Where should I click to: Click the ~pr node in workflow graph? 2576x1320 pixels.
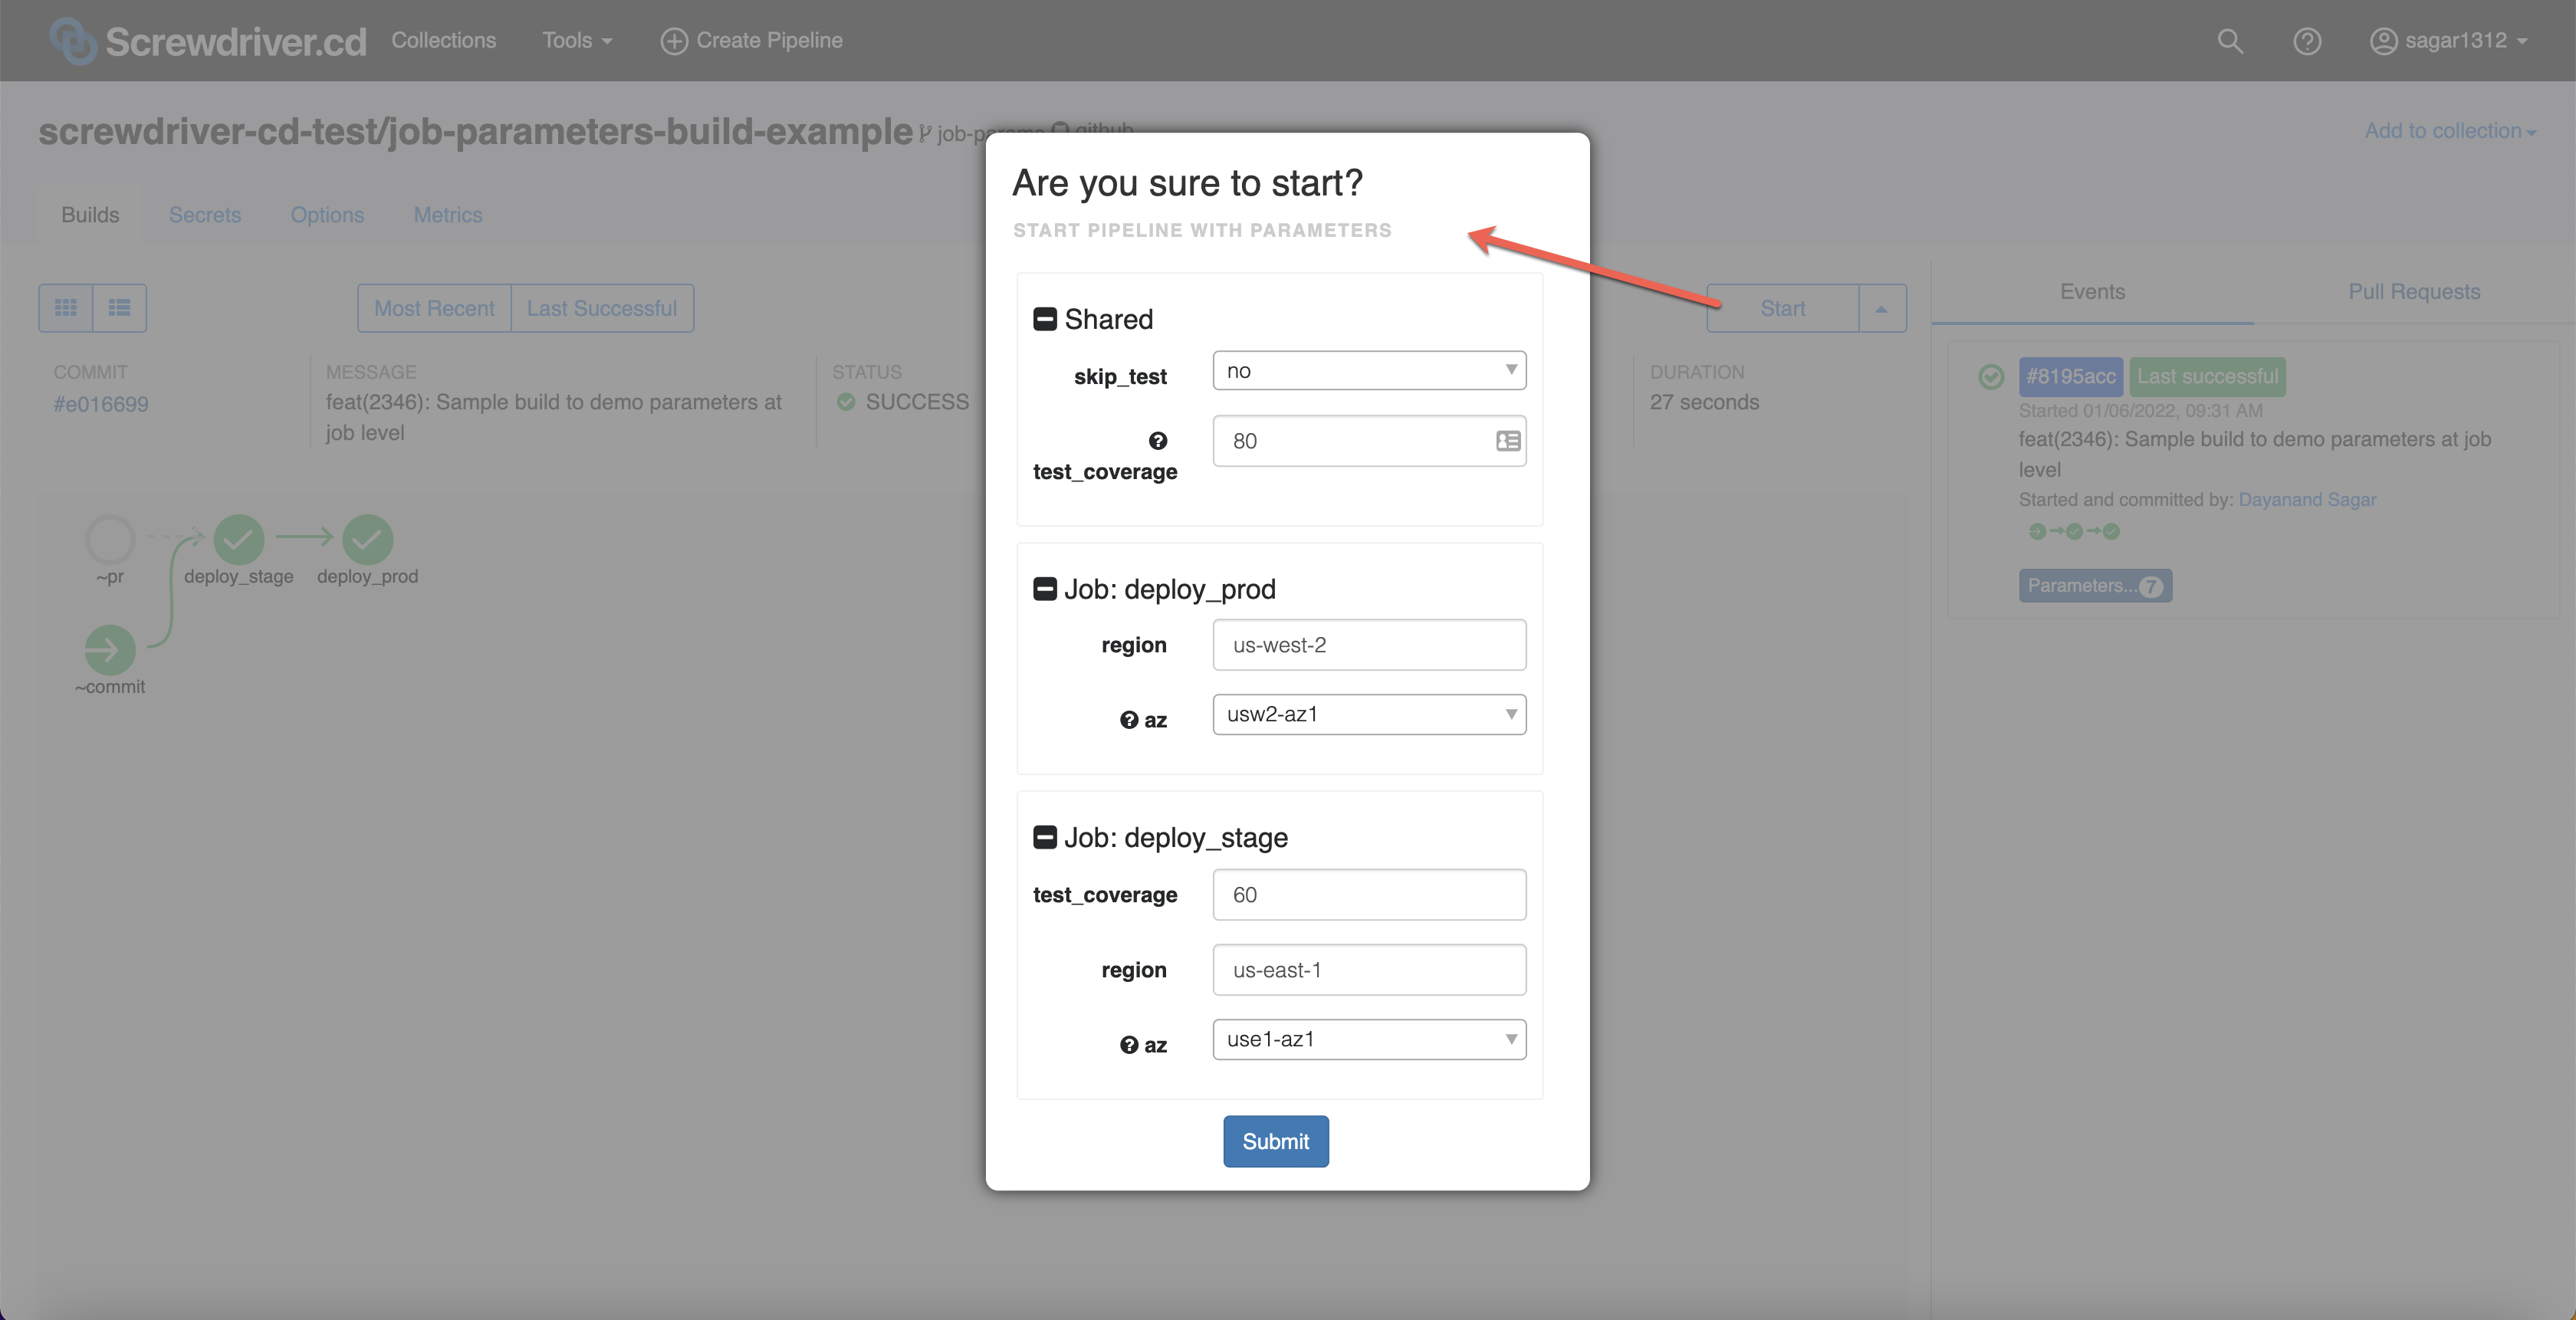[110, 540]
